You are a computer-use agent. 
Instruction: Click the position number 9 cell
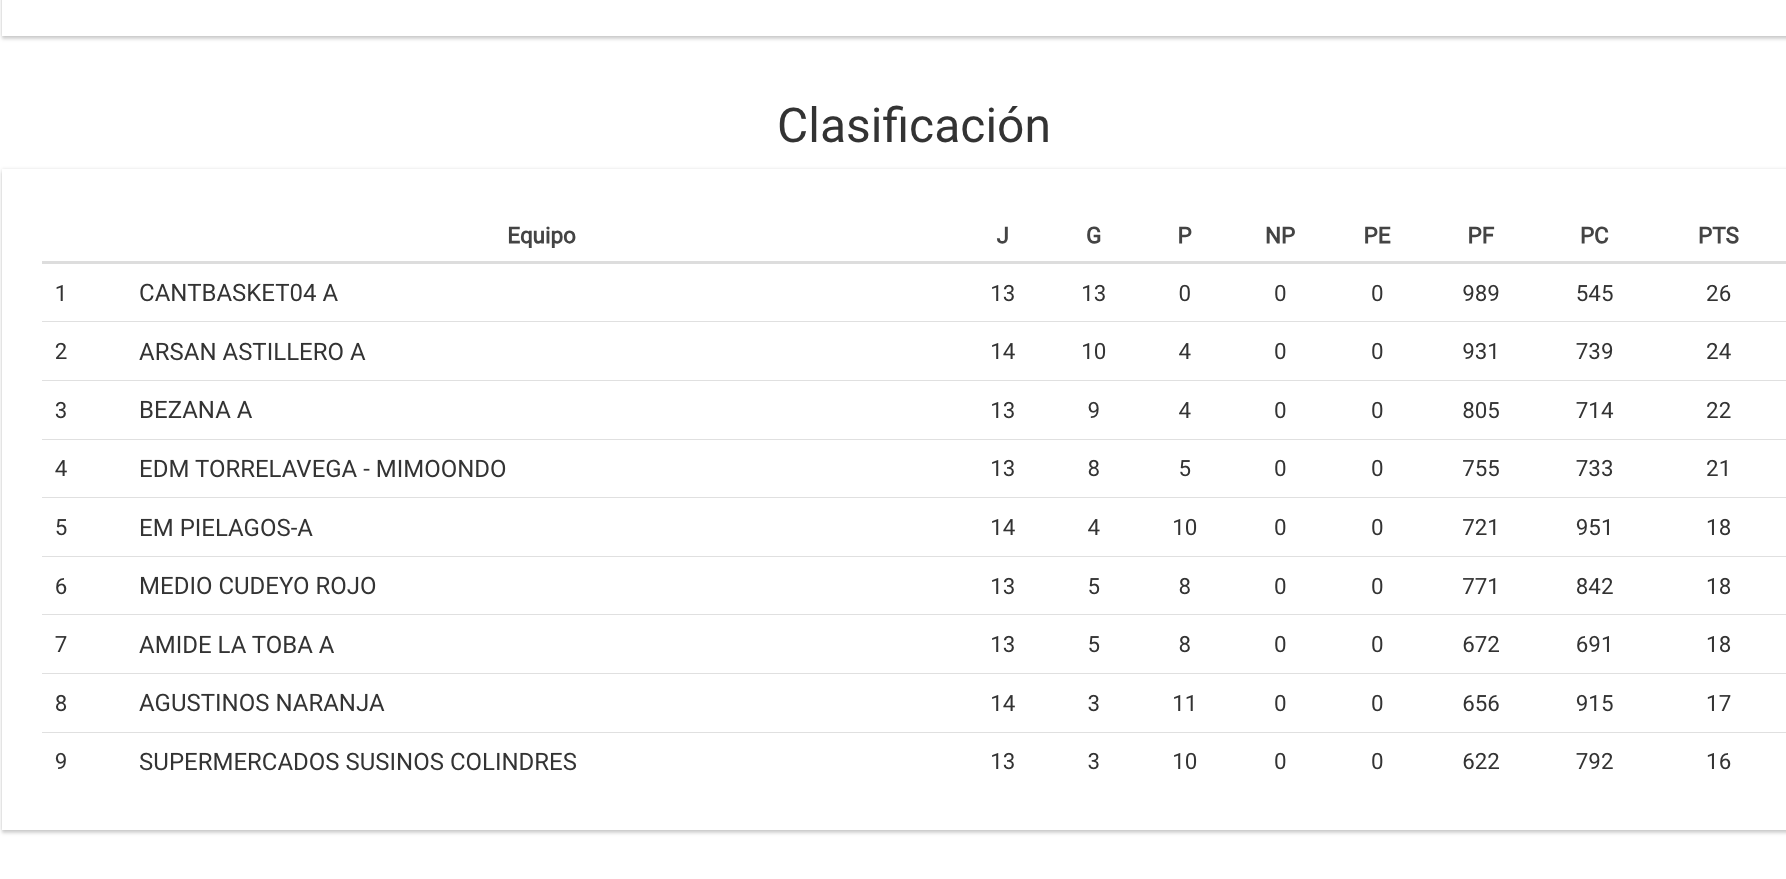61,762
